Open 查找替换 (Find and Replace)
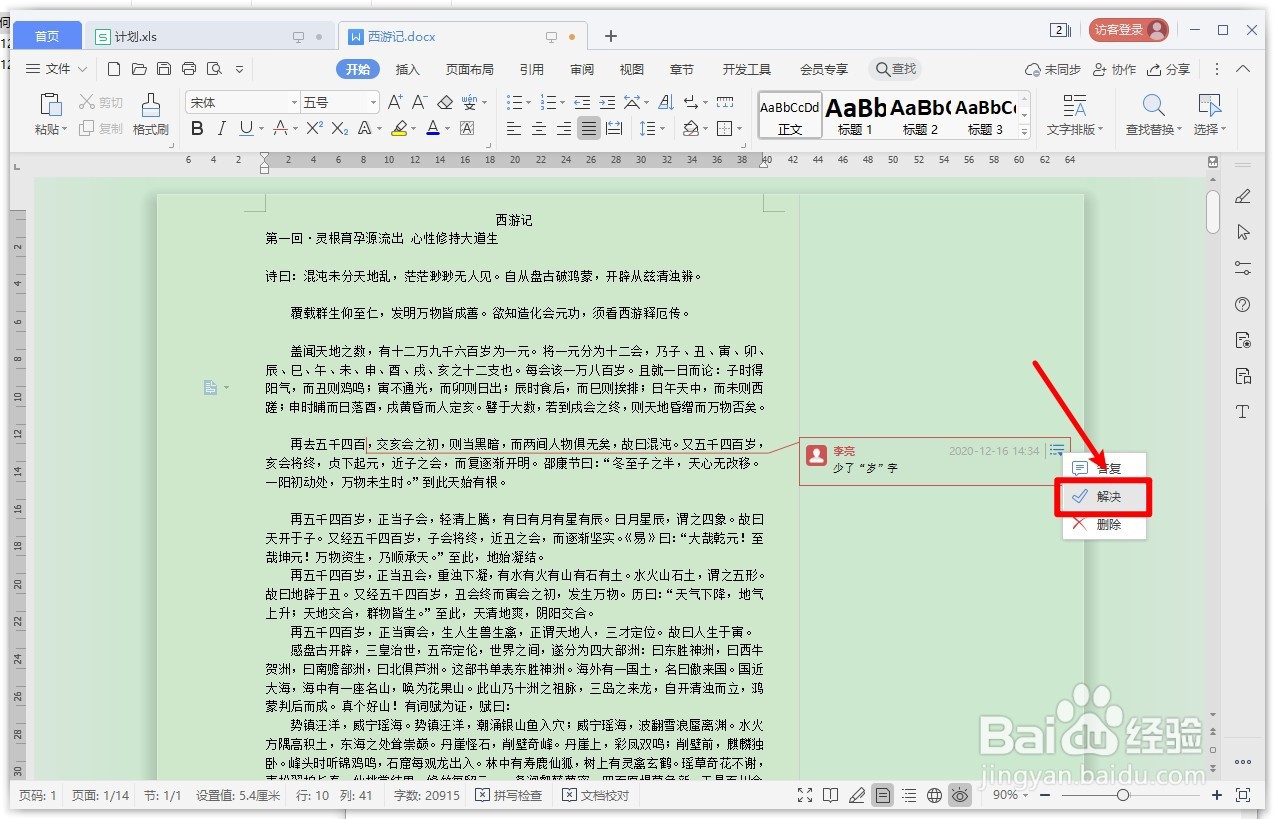 [1152, 112]
